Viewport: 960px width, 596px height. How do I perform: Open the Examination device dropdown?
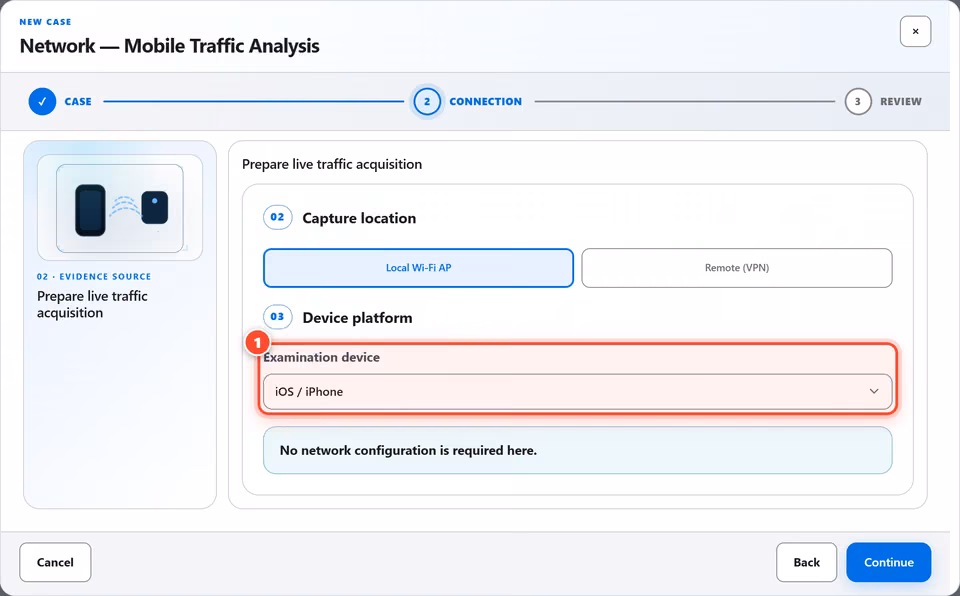click(x=577, y=391)
